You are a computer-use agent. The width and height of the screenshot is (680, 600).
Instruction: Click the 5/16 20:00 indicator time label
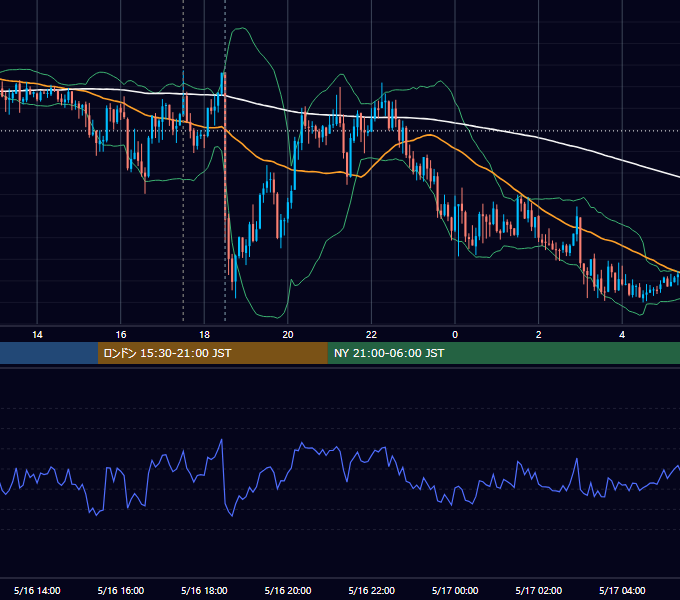[288, 590]
